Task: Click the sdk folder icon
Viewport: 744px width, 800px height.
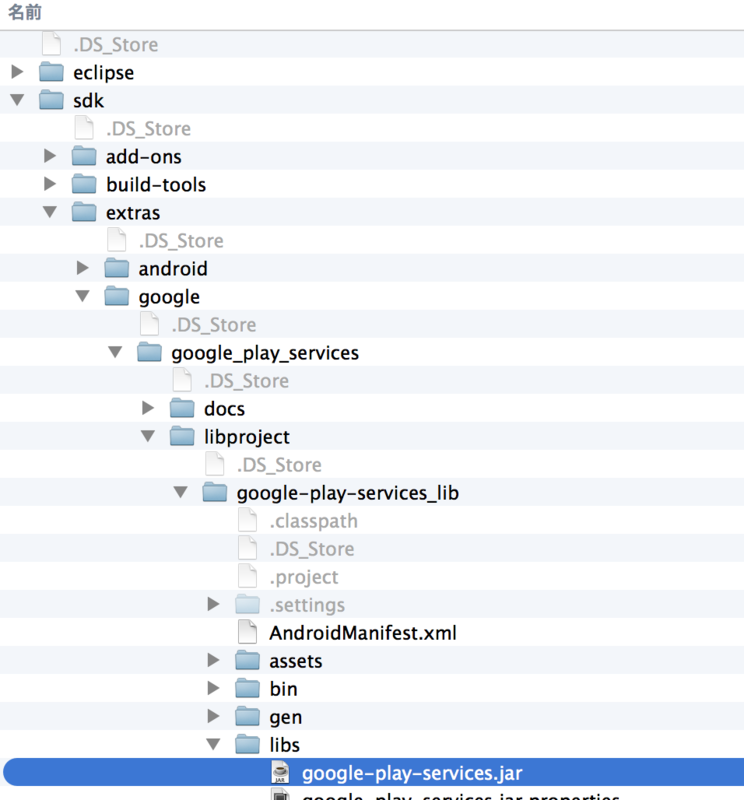Action: [x=52, y=100]
